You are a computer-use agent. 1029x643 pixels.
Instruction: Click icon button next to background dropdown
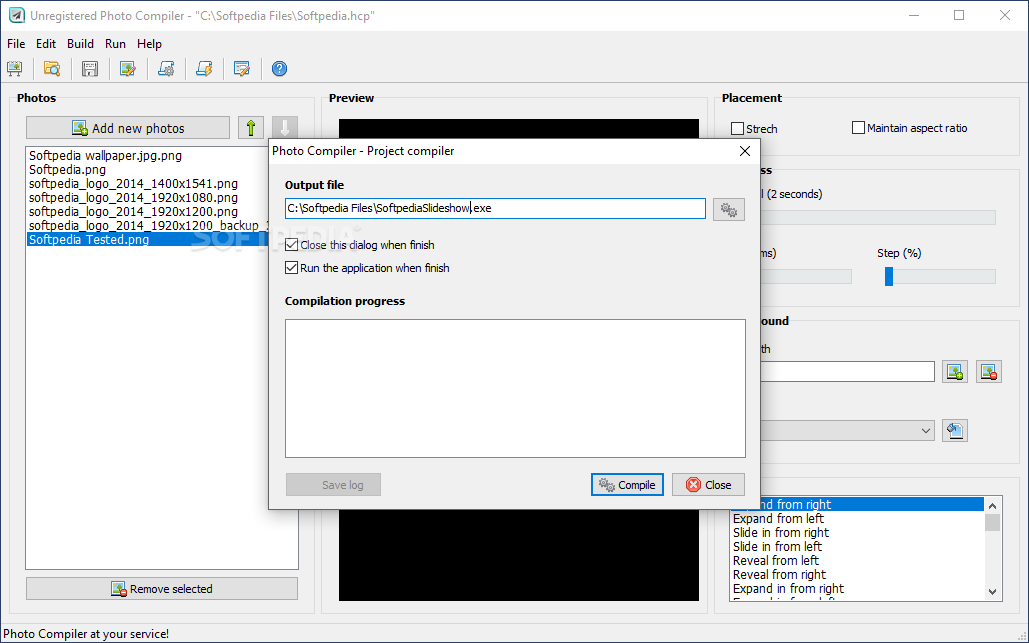955,430
